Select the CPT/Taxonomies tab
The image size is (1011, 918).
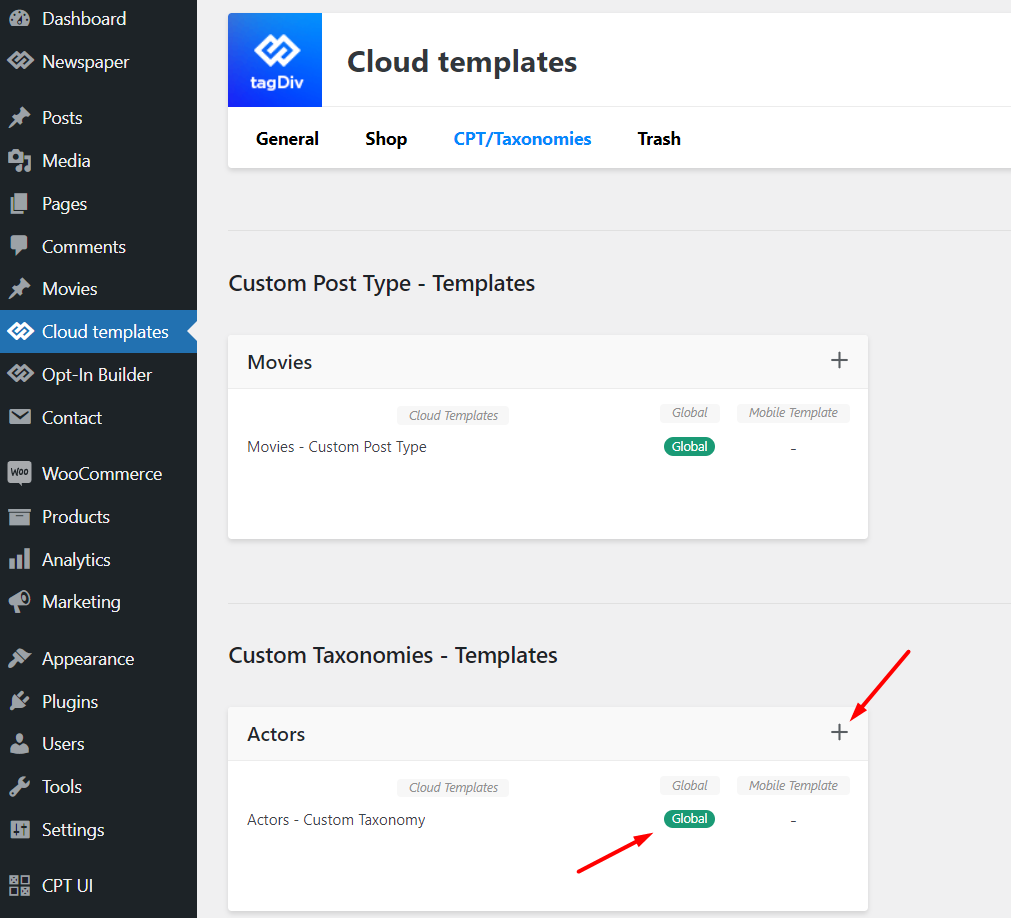522,139
